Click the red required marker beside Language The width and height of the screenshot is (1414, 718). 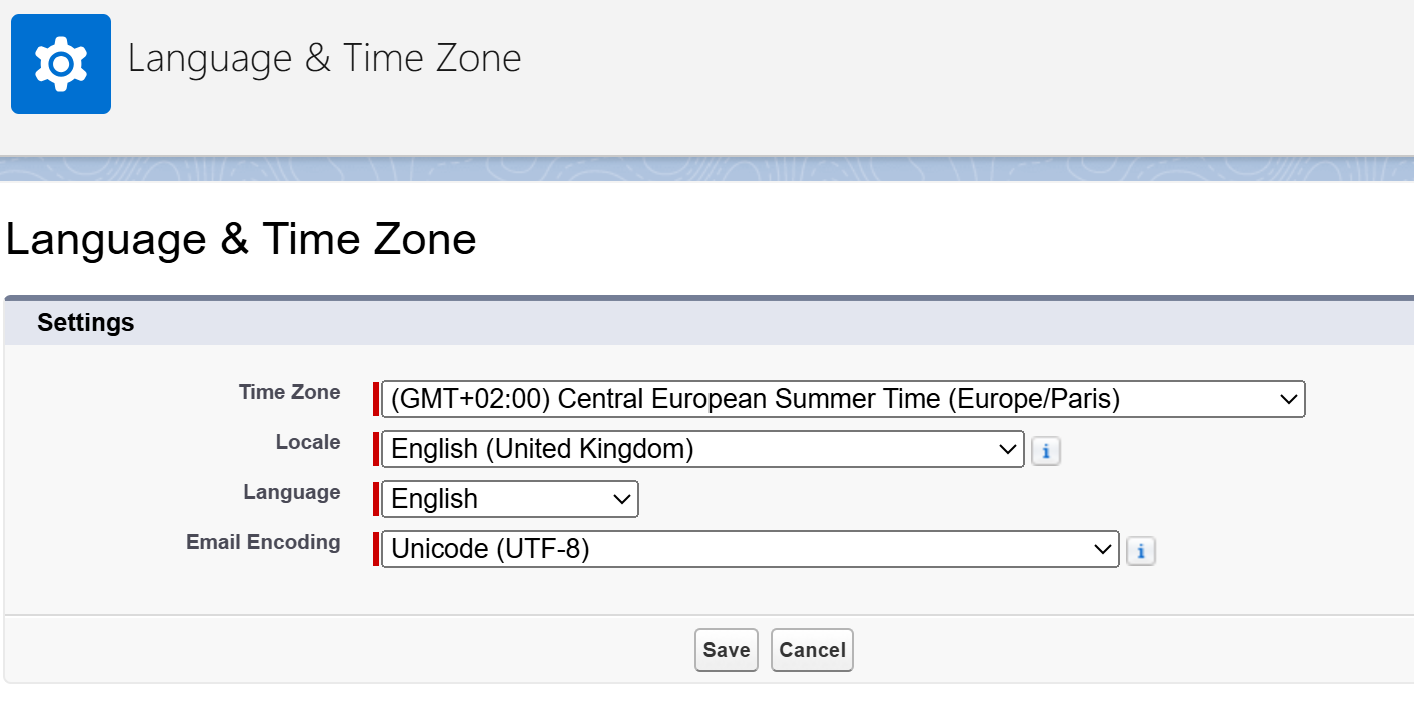pos(376,499)
